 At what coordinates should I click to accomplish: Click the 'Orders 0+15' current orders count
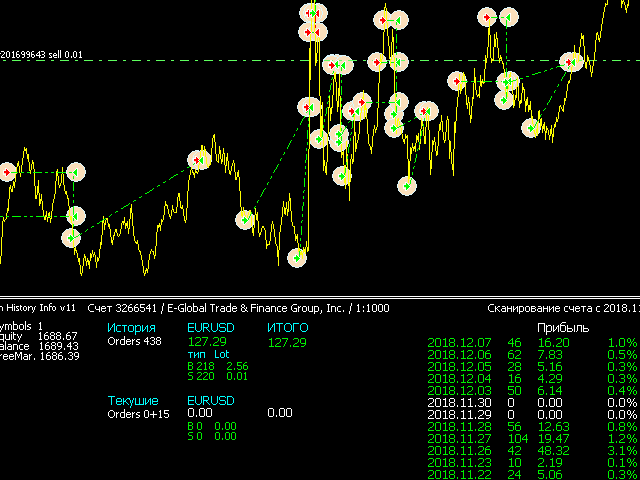pyautogui.click(x=138, y=414)
